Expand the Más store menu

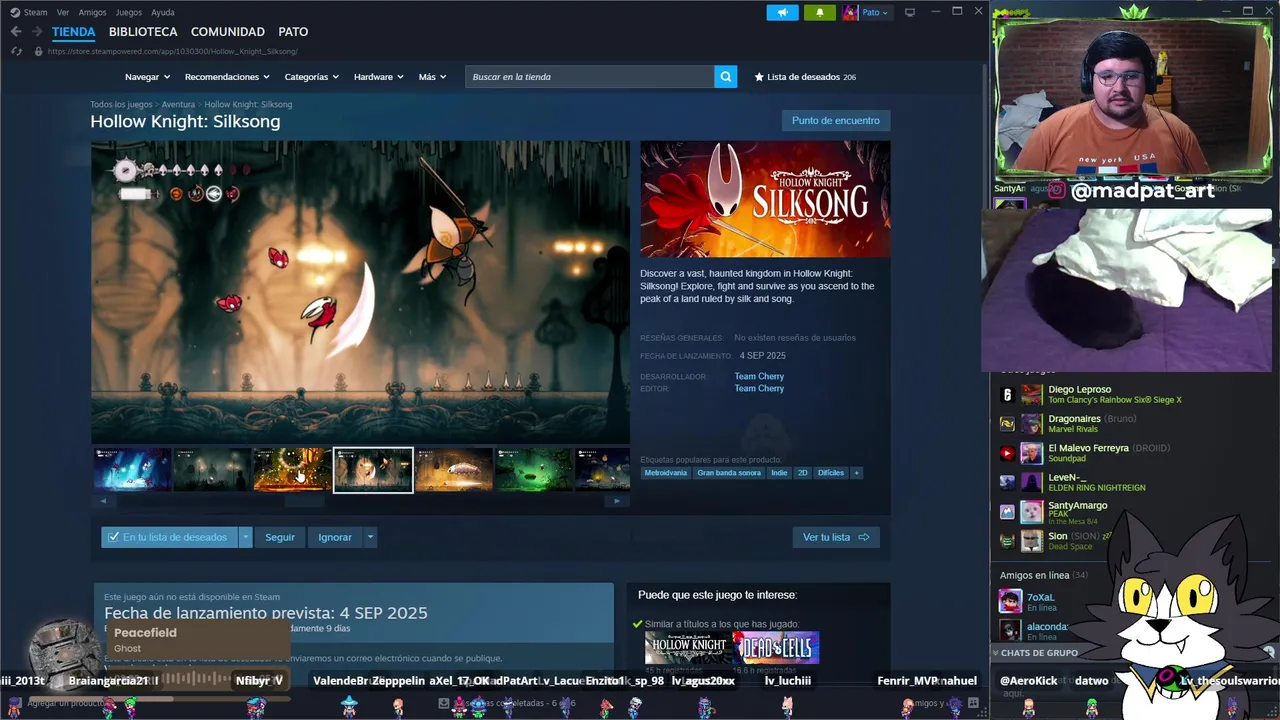coord(432,77)
